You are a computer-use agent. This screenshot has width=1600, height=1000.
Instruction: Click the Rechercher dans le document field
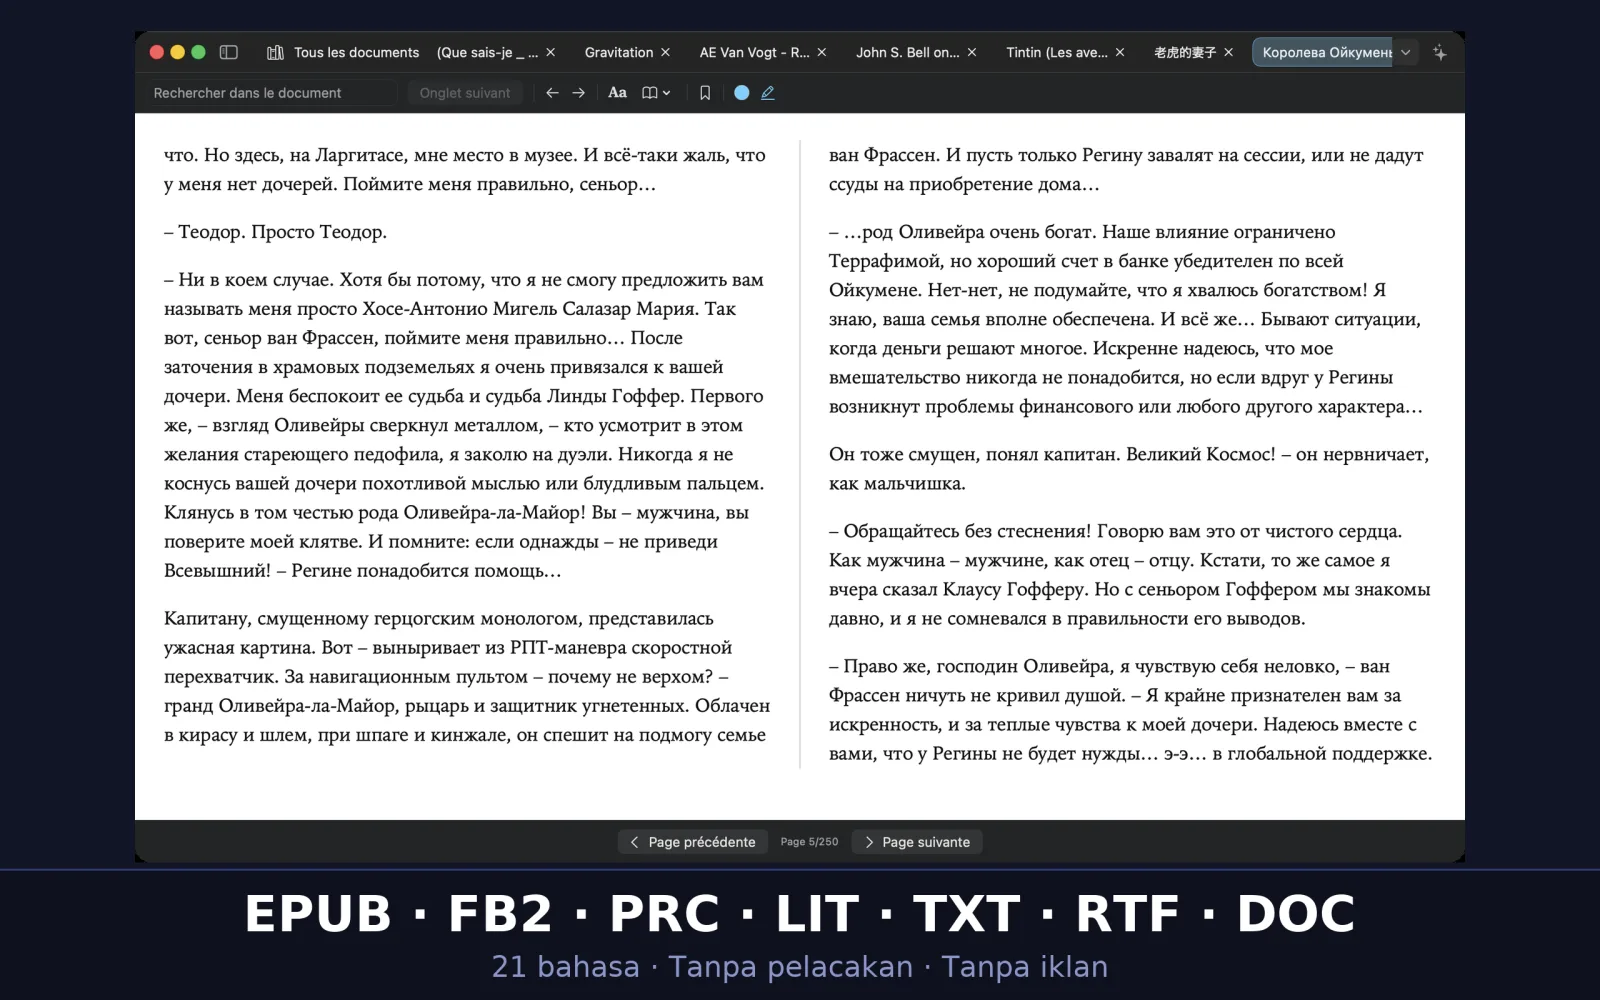pyautogui.click(x=270, y=93)
